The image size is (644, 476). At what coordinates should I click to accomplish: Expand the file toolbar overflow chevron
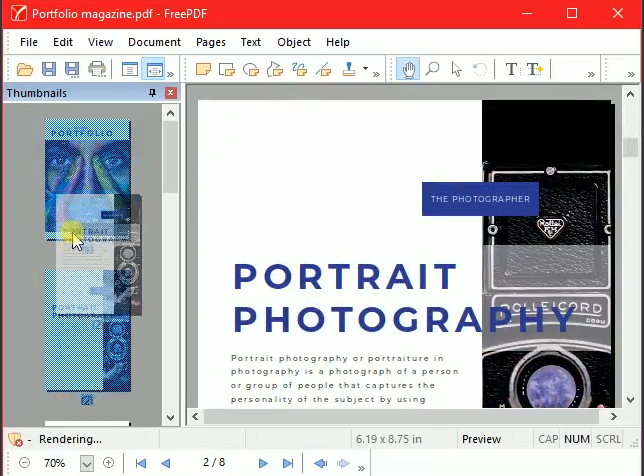click(x=172, y=73)
